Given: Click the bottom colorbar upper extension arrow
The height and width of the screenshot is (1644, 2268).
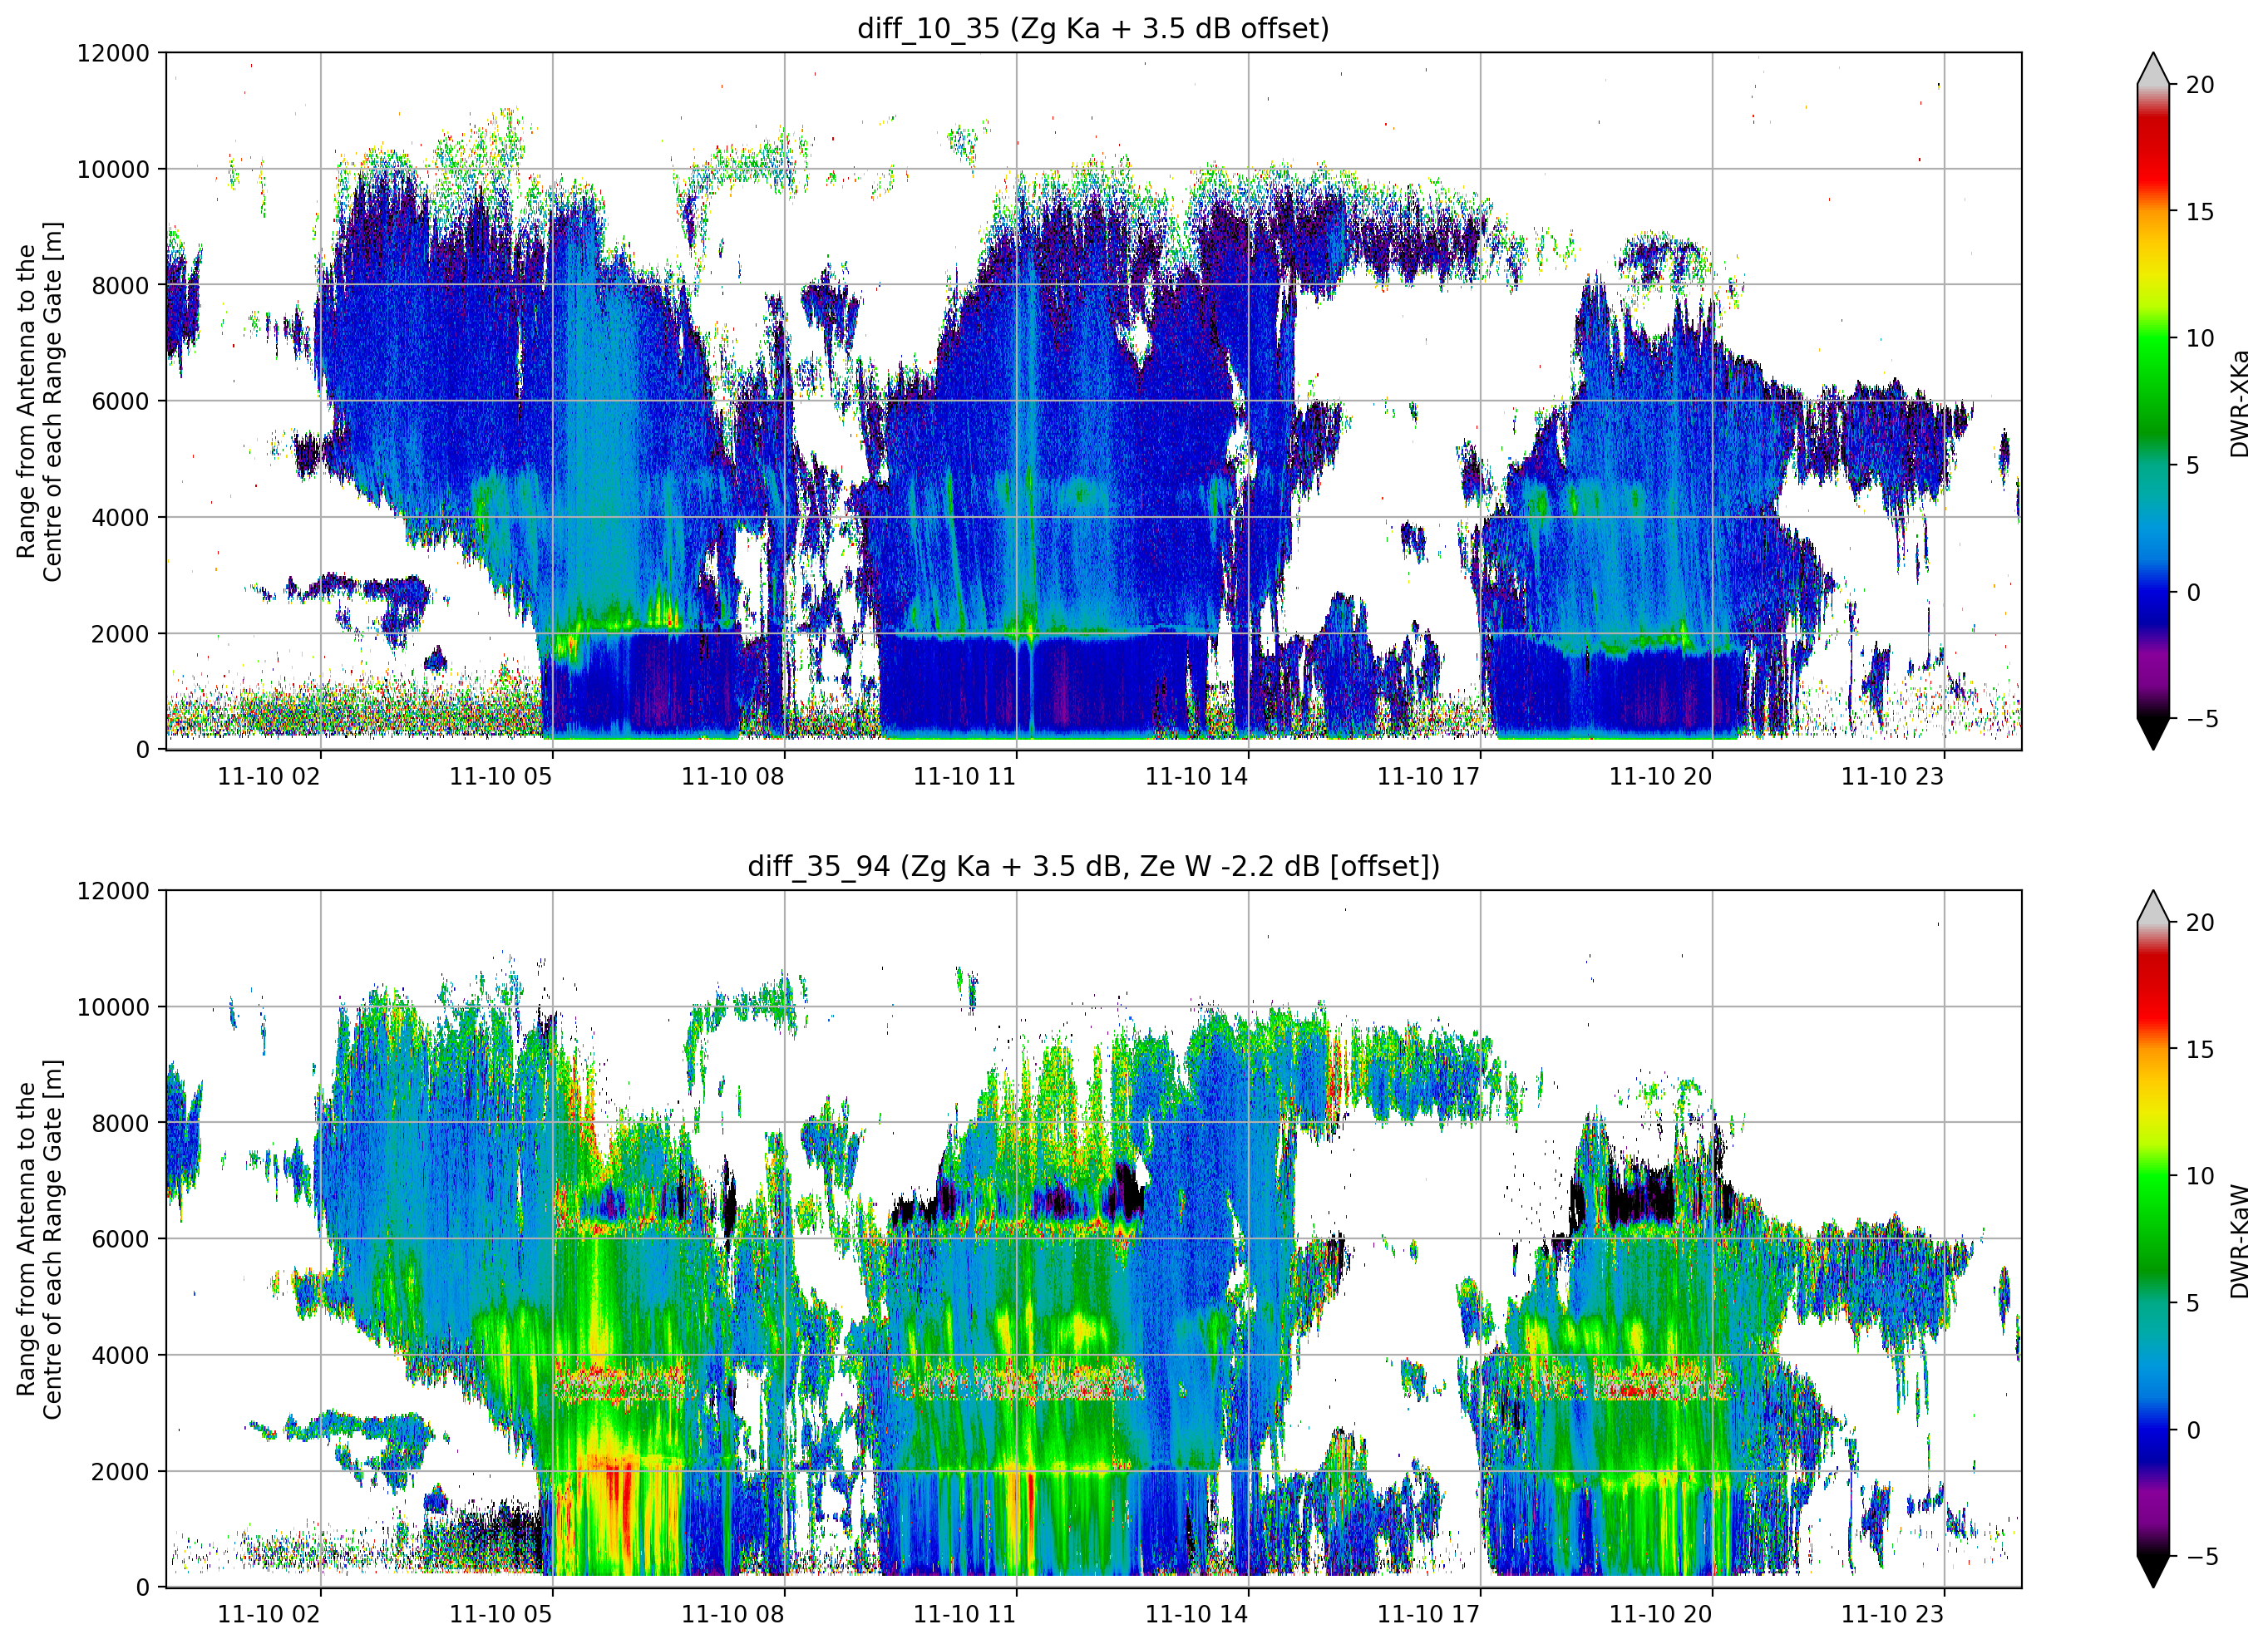Looking at the screenshot, I should click(2153, 907).
